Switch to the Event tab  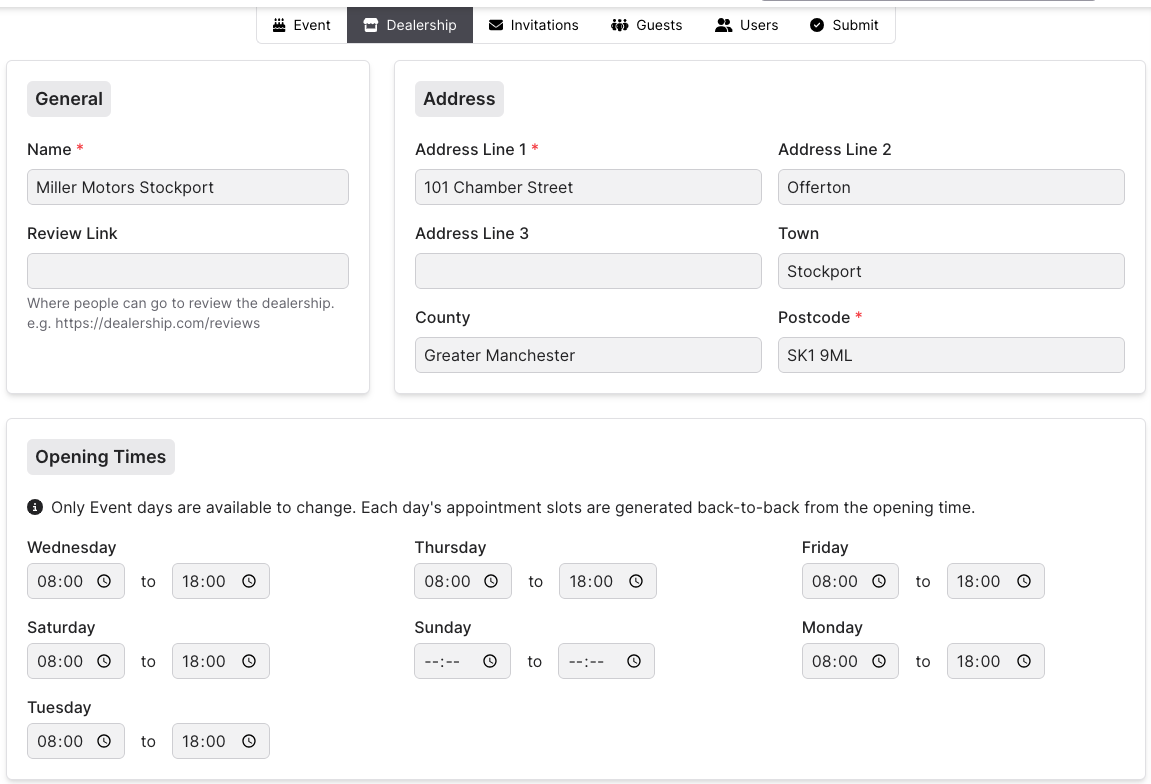[301, 25]
